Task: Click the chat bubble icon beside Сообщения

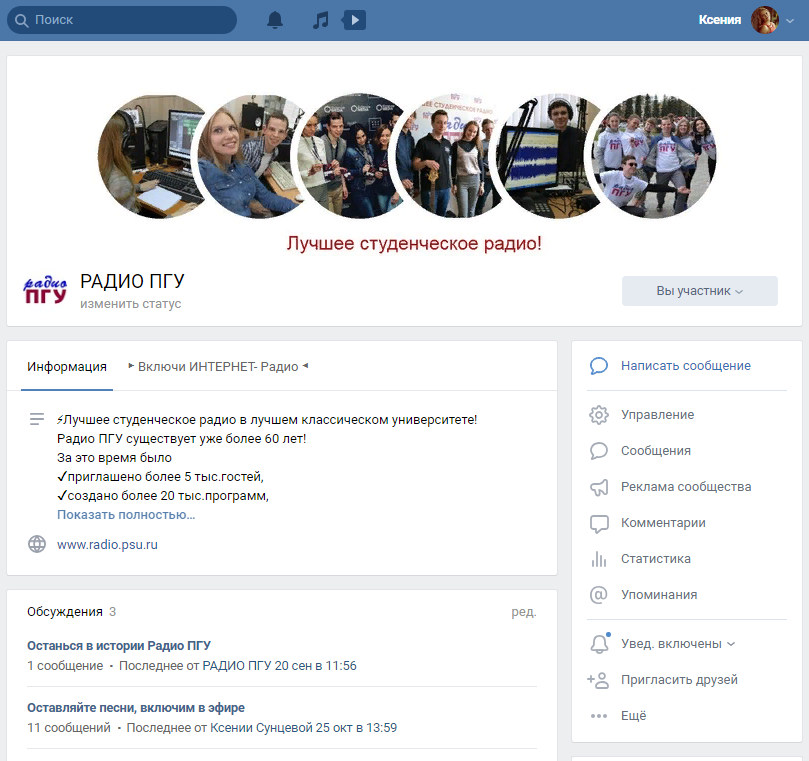Action: pos(598,451)
